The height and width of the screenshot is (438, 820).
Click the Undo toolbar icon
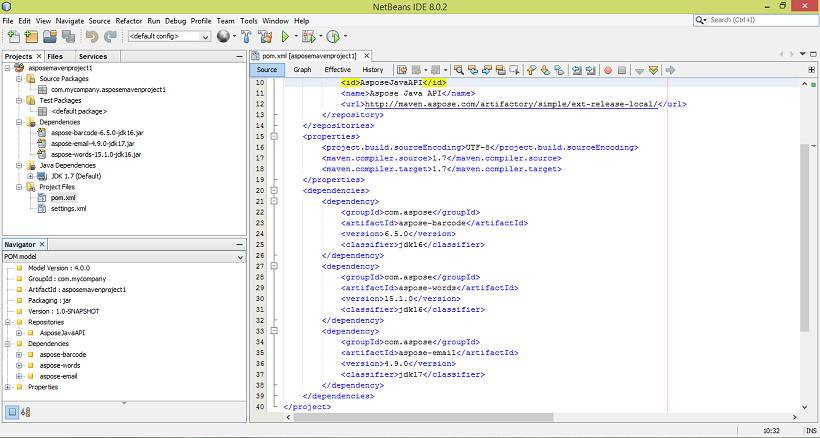pyautogui.click(x=92, y=36)
